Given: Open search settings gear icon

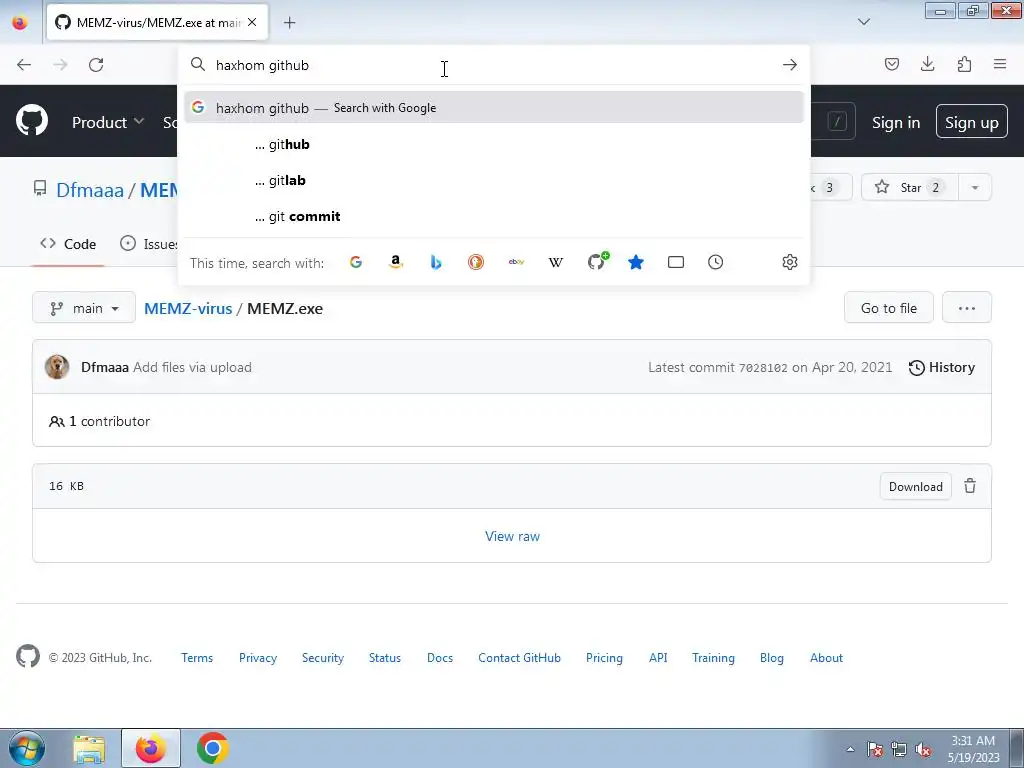Looking at the screenshot, I should [790, 262].
